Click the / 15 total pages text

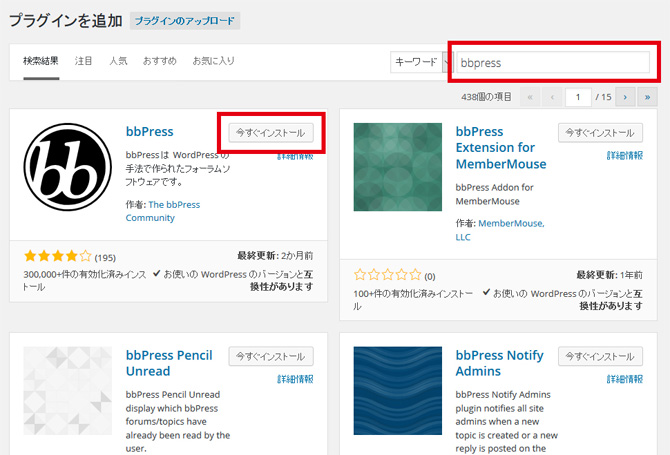click(x=603, y=97)
